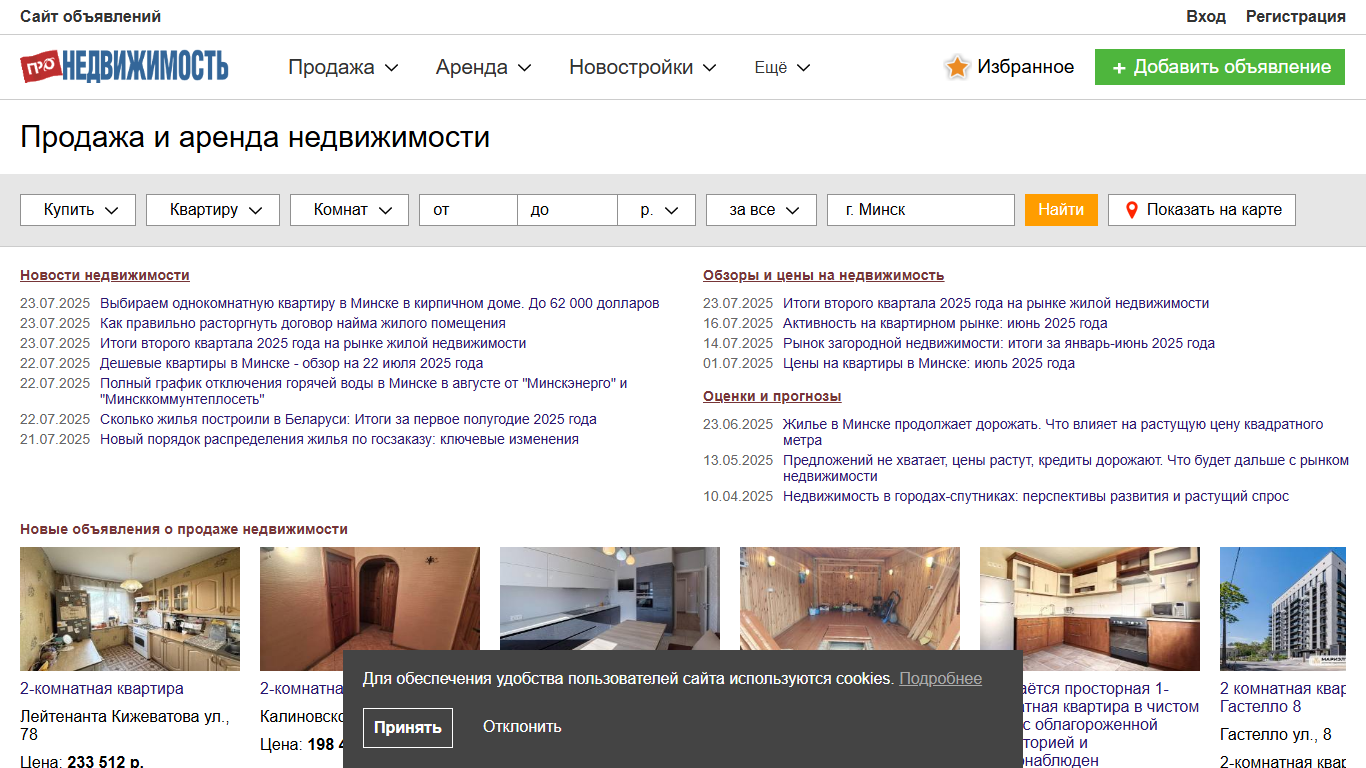Open the garage interior listing photo
Viewport: 1366px width, 768px height.
click(x=850, y=598)
